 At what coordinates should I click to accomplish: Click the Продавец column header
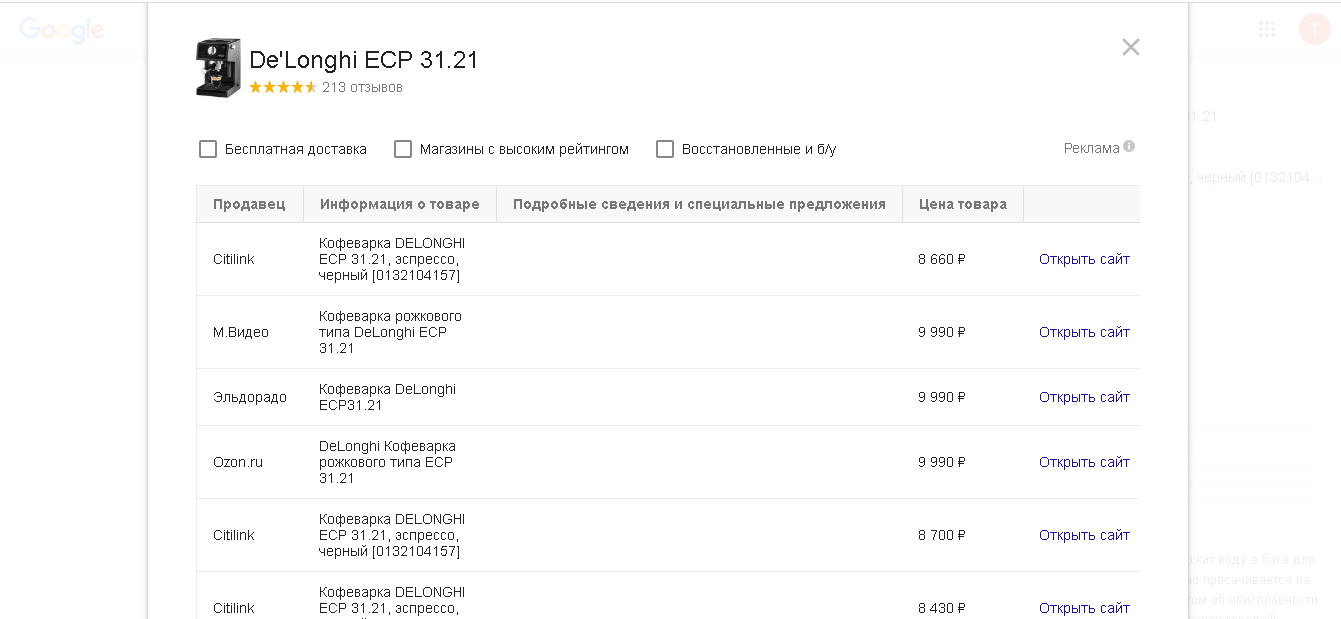[x=249, y=204]
